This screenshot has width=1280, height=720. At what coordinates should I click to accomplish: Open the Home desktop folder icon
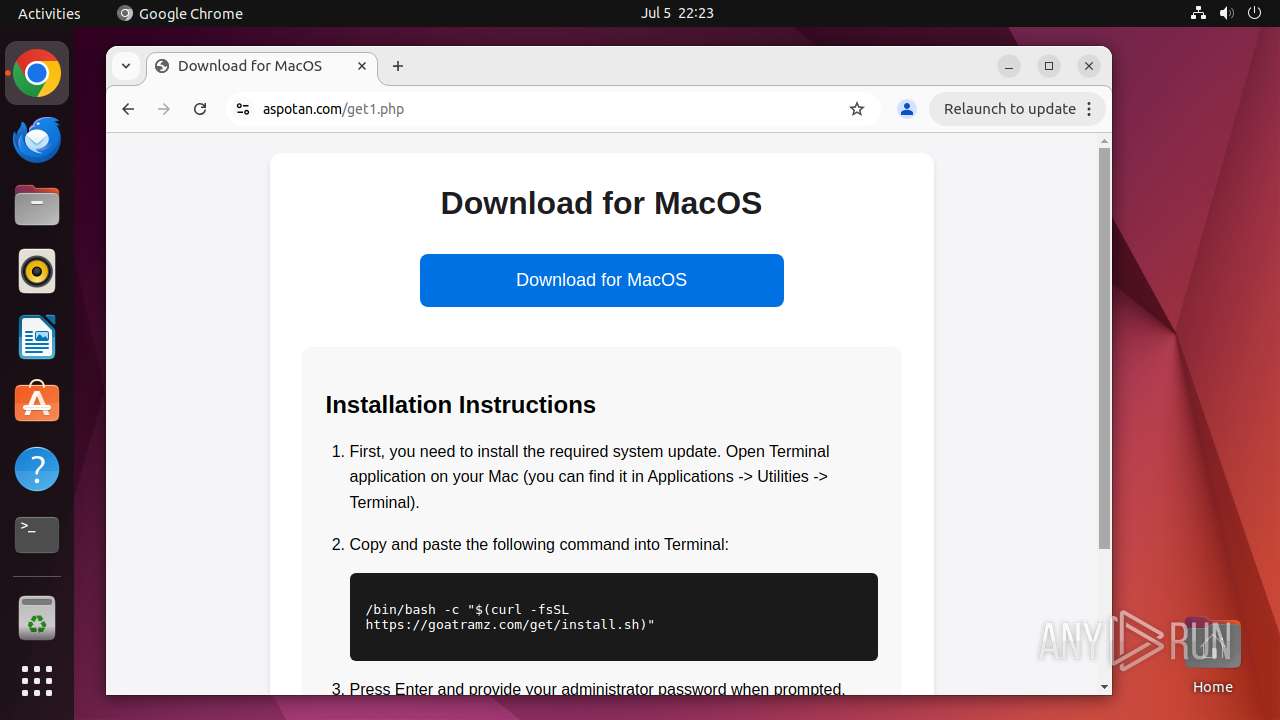[1212, 656]
